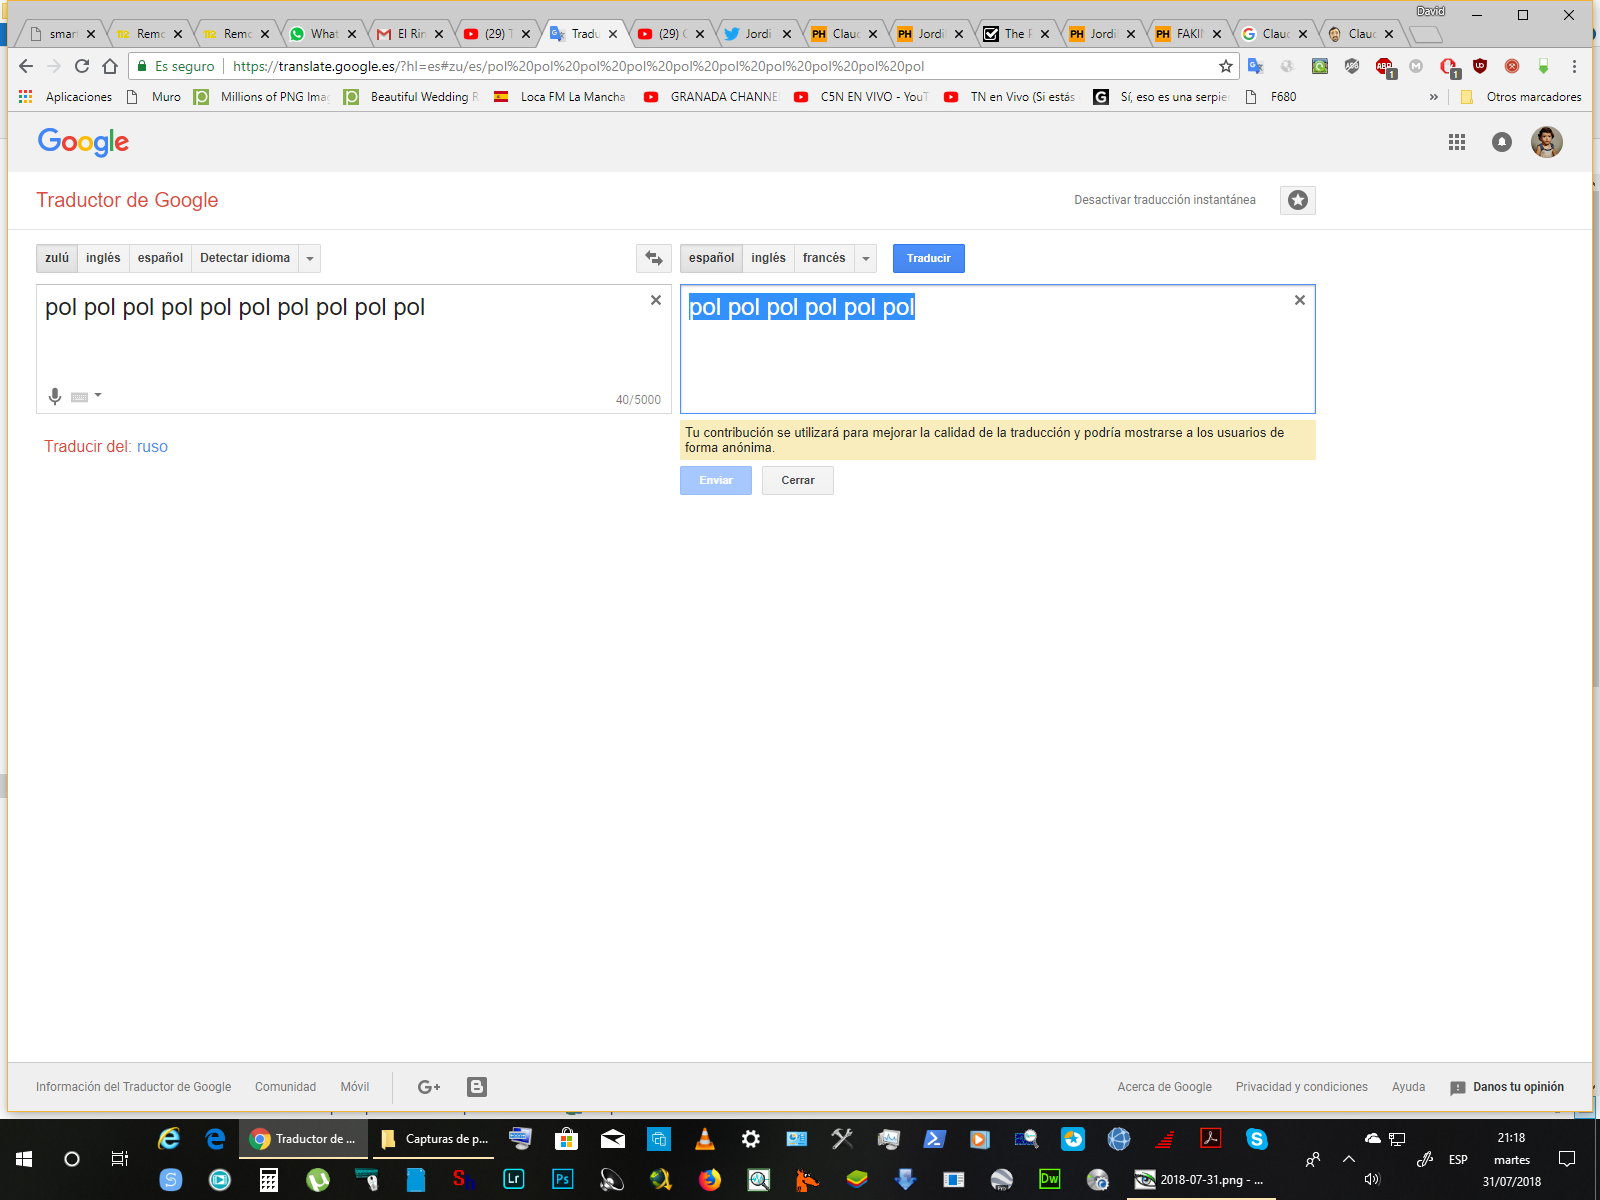This screenshot has height=1200, width=1600.
Task: Click the microphone voice input icon
Action: click(x=55, y=396)
